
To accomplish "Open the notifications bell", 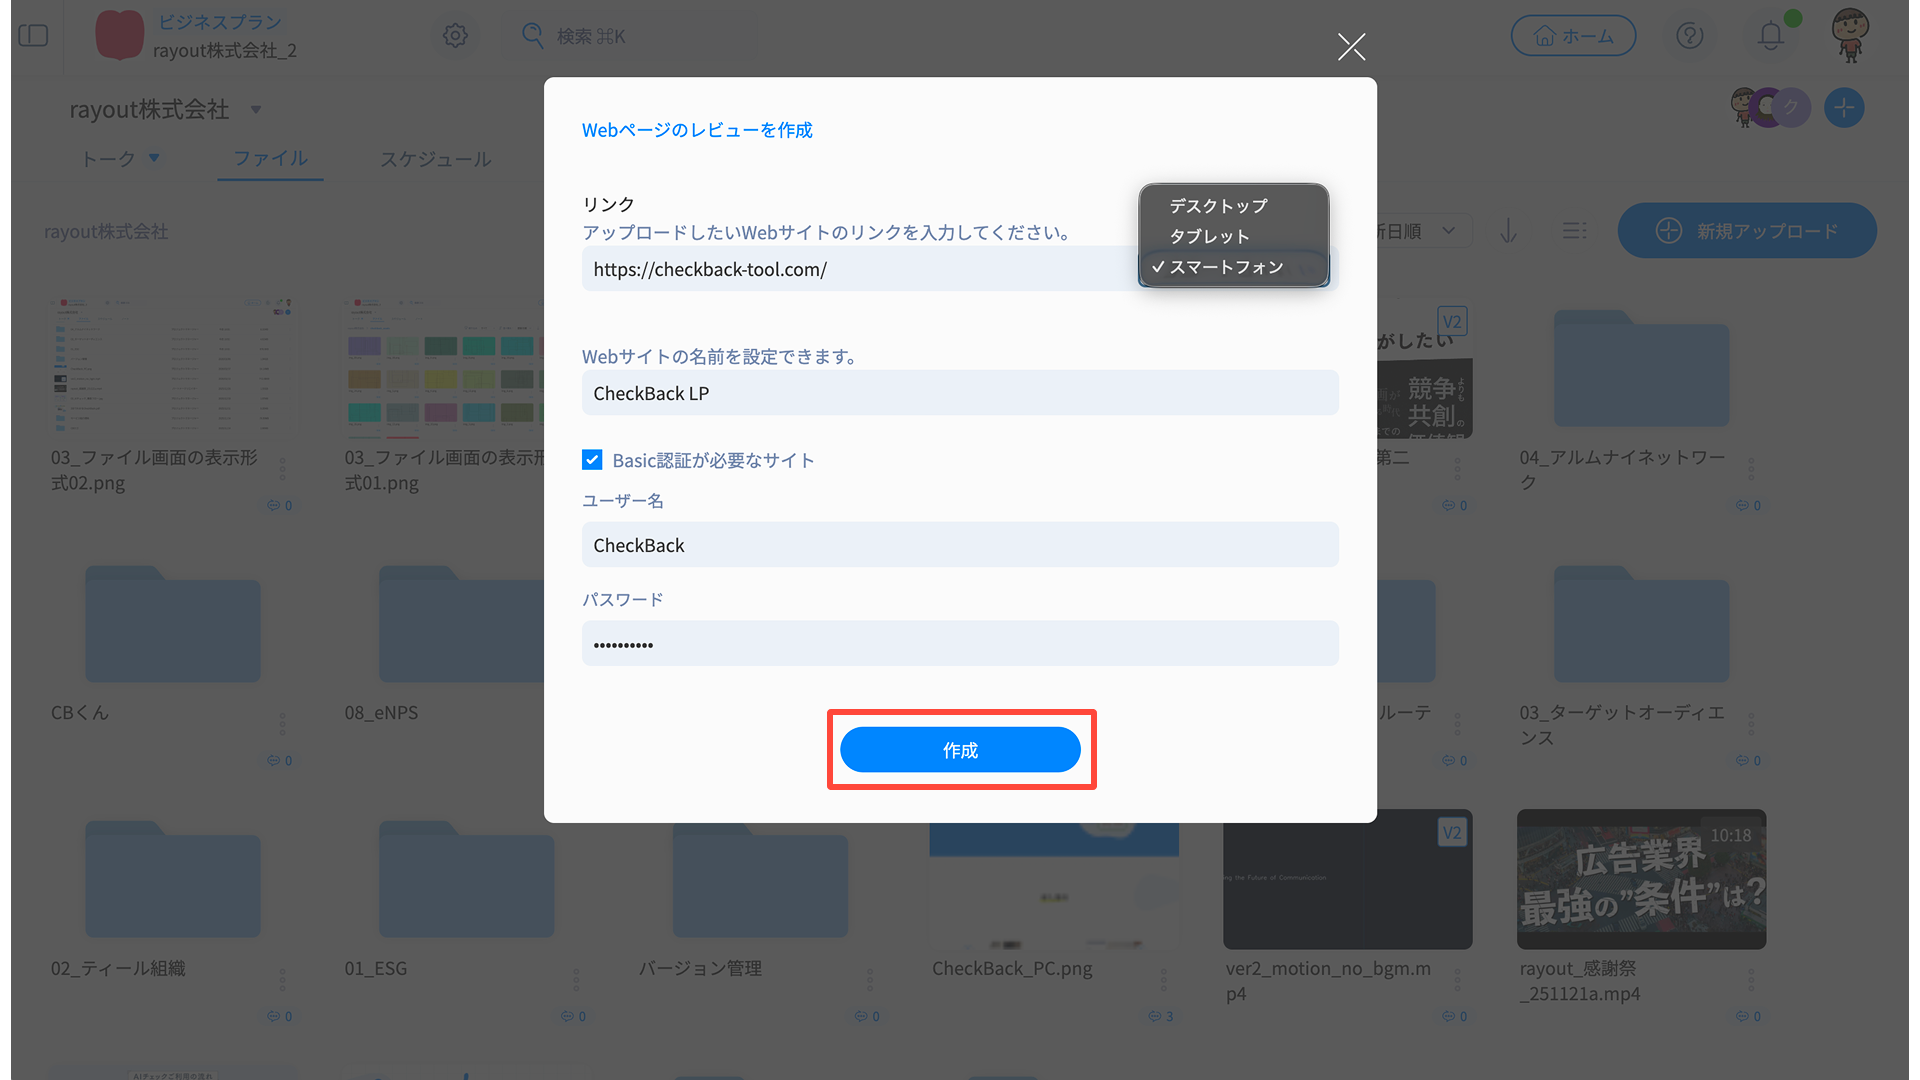I will [1770, 36].
